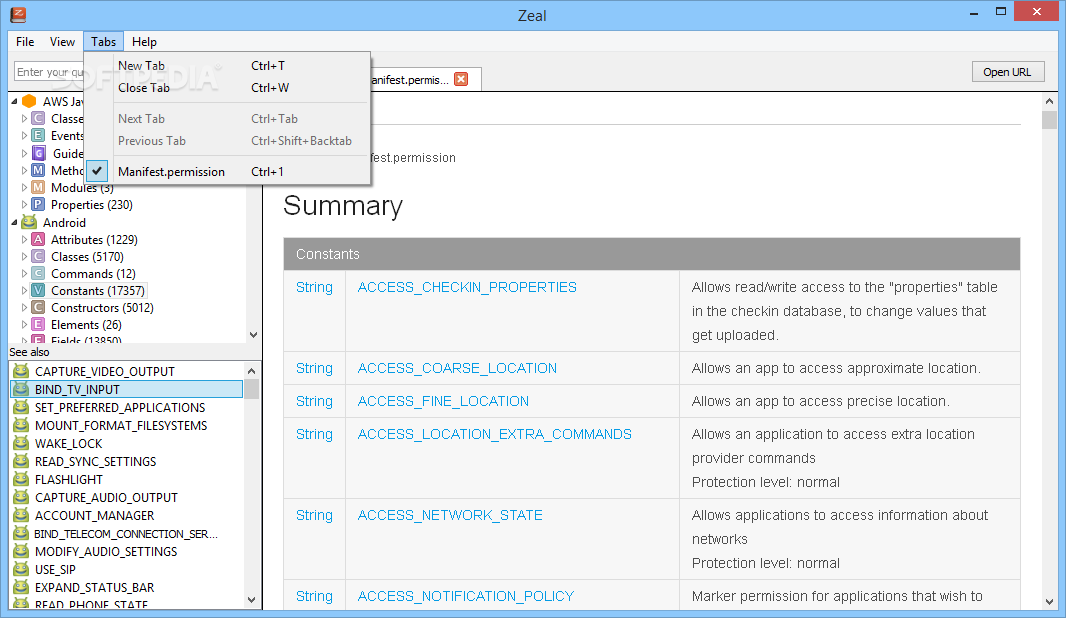Choose New Tab from Tabs menu
This screenshot has height=618, width=1066.
(228, 65)
